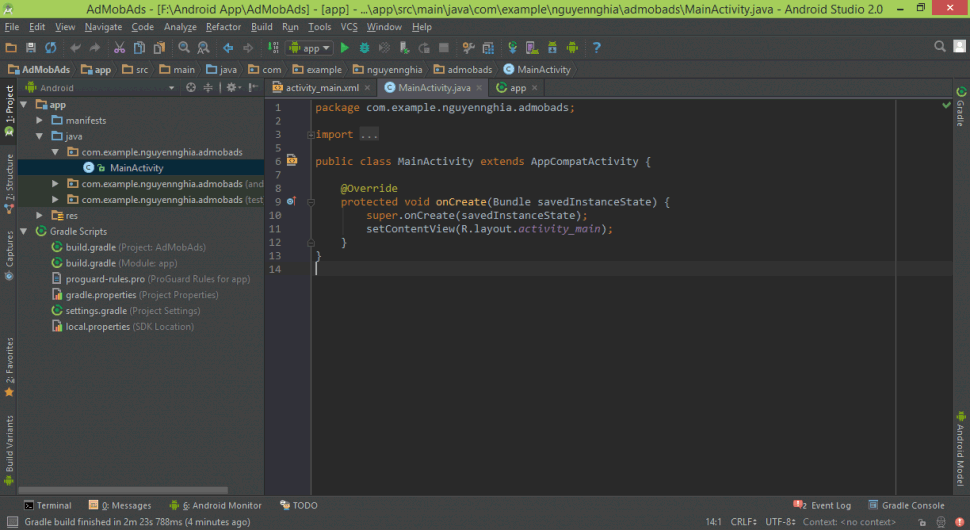Open the Navigate menu
970x530 pixels.
tap(103, 27)
